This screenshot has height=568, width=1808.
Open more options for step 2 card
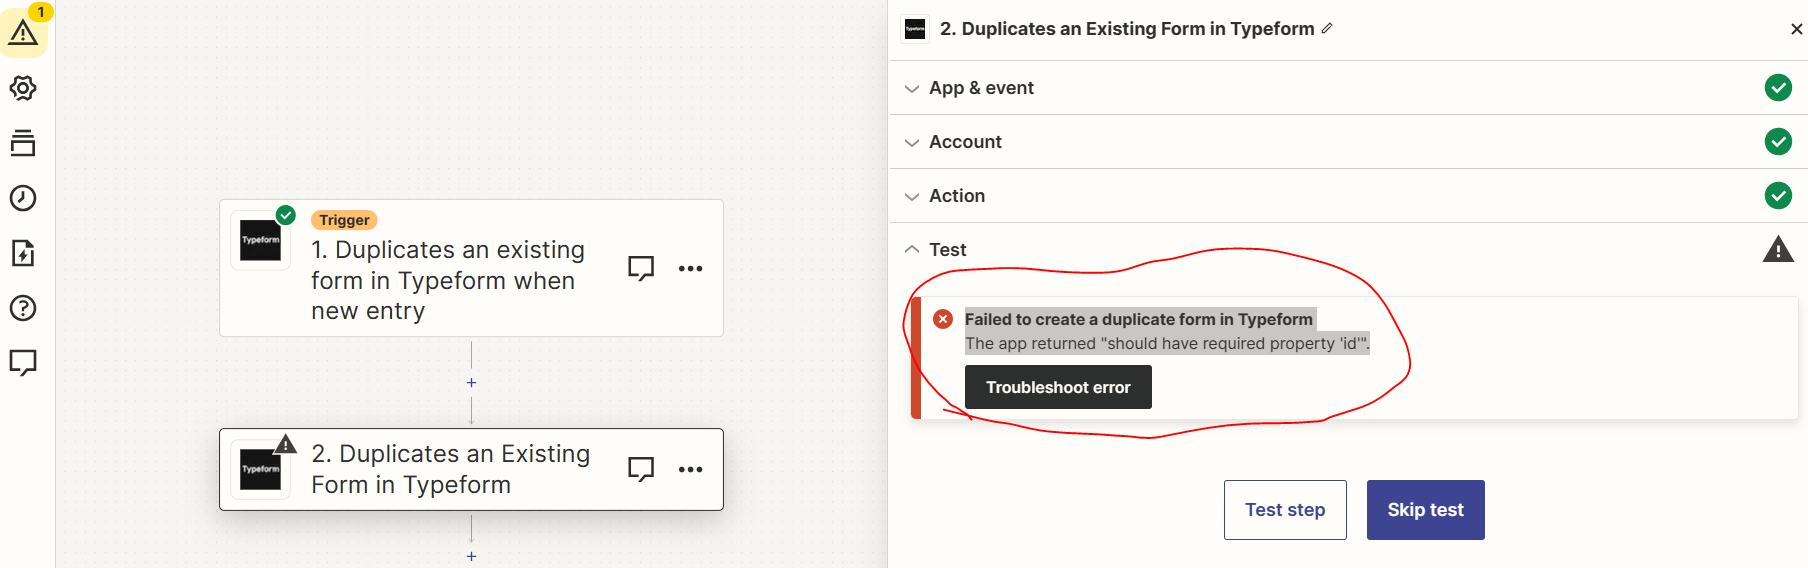coord(691,469)
